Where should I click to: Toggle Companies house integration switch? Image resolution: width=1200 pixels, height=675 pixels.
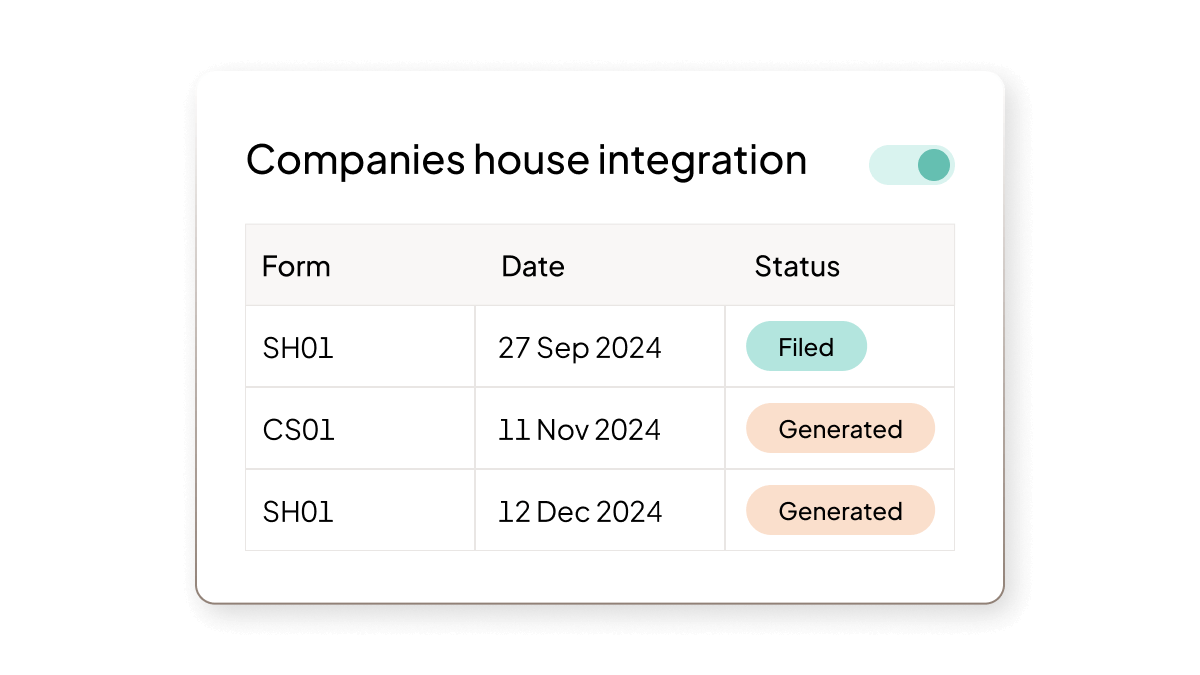point(911,165)
